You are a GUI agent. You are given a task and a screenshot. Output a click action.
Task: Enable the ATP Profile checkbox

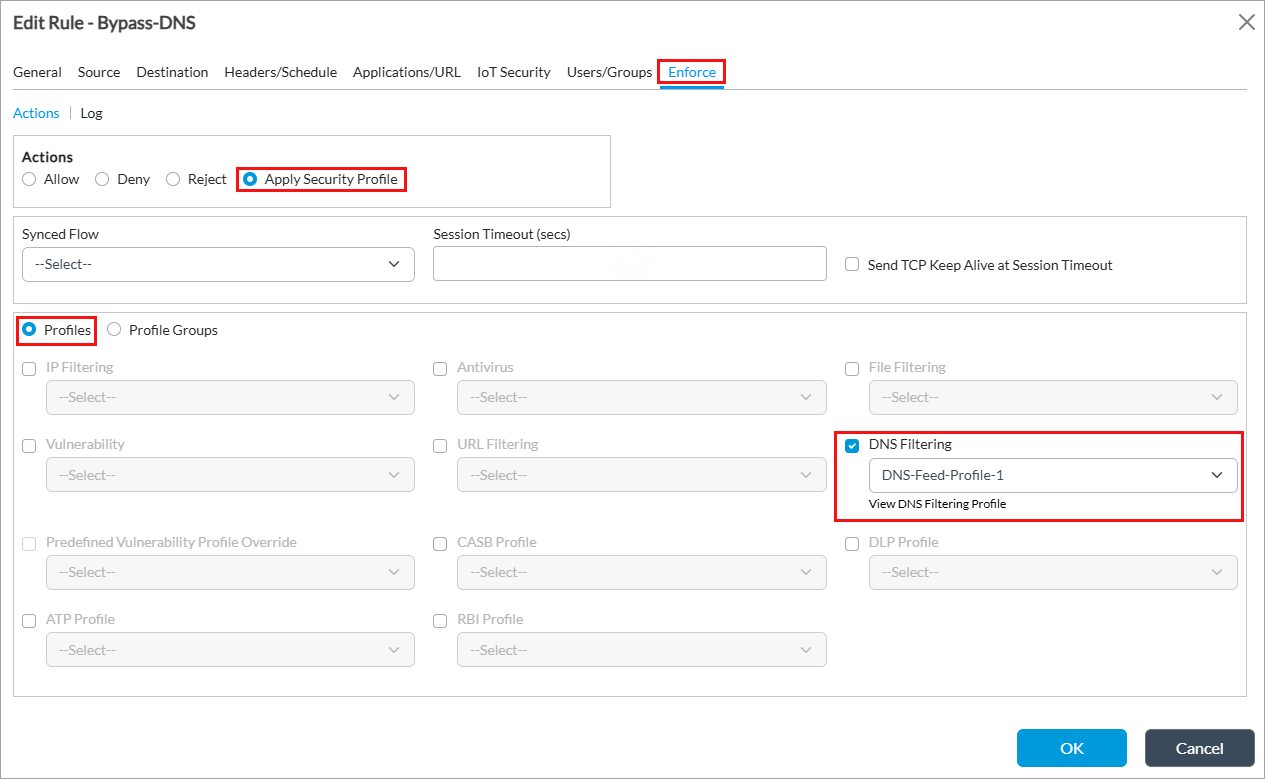point(29,621)
